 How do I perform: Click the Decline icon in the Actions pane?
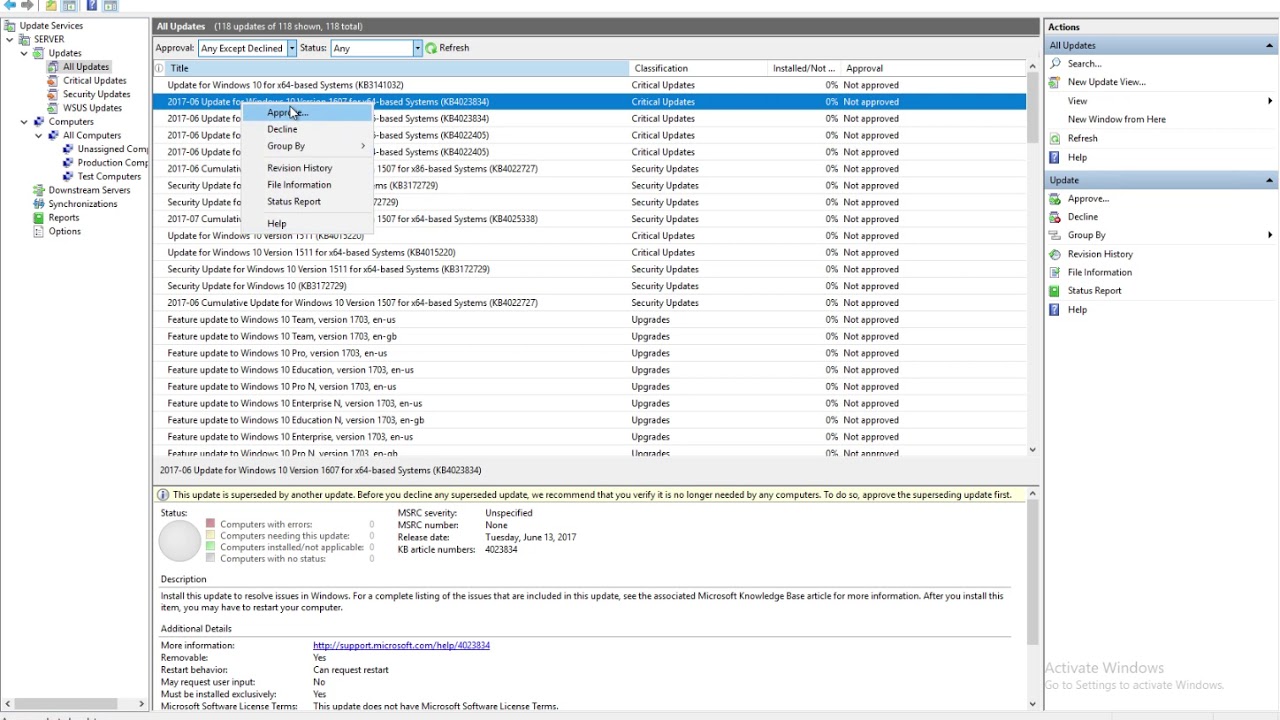pos(1055,216)
